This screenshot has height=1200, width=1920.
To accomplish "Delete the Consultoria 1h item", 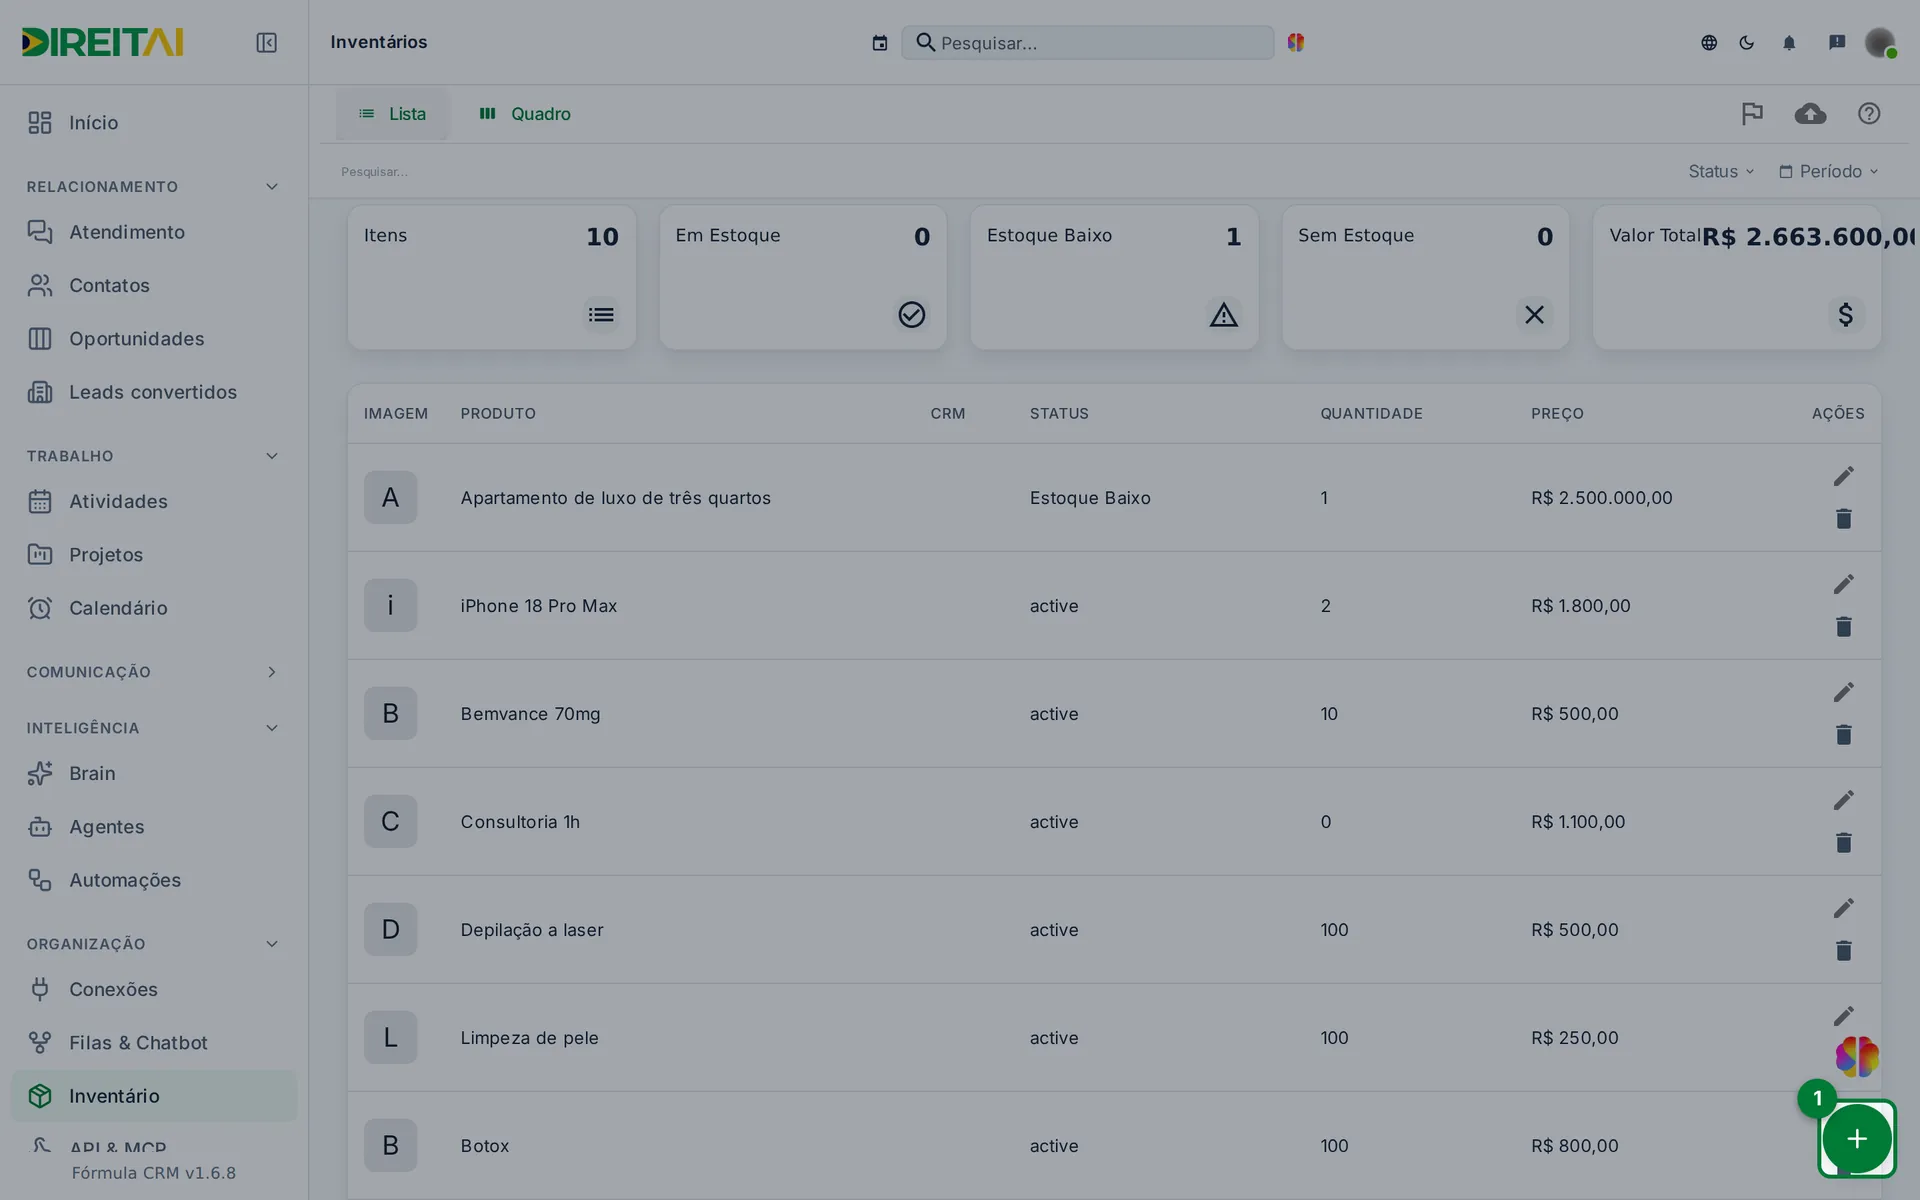I will point(1844,843).
